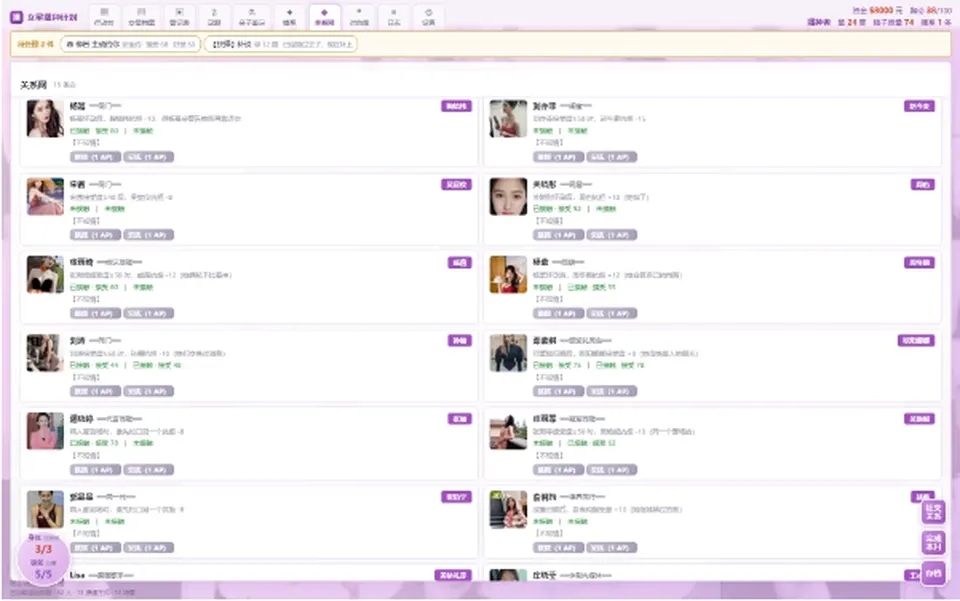
Task: Open the eighth top navigation tab
Action: point(359,17)
